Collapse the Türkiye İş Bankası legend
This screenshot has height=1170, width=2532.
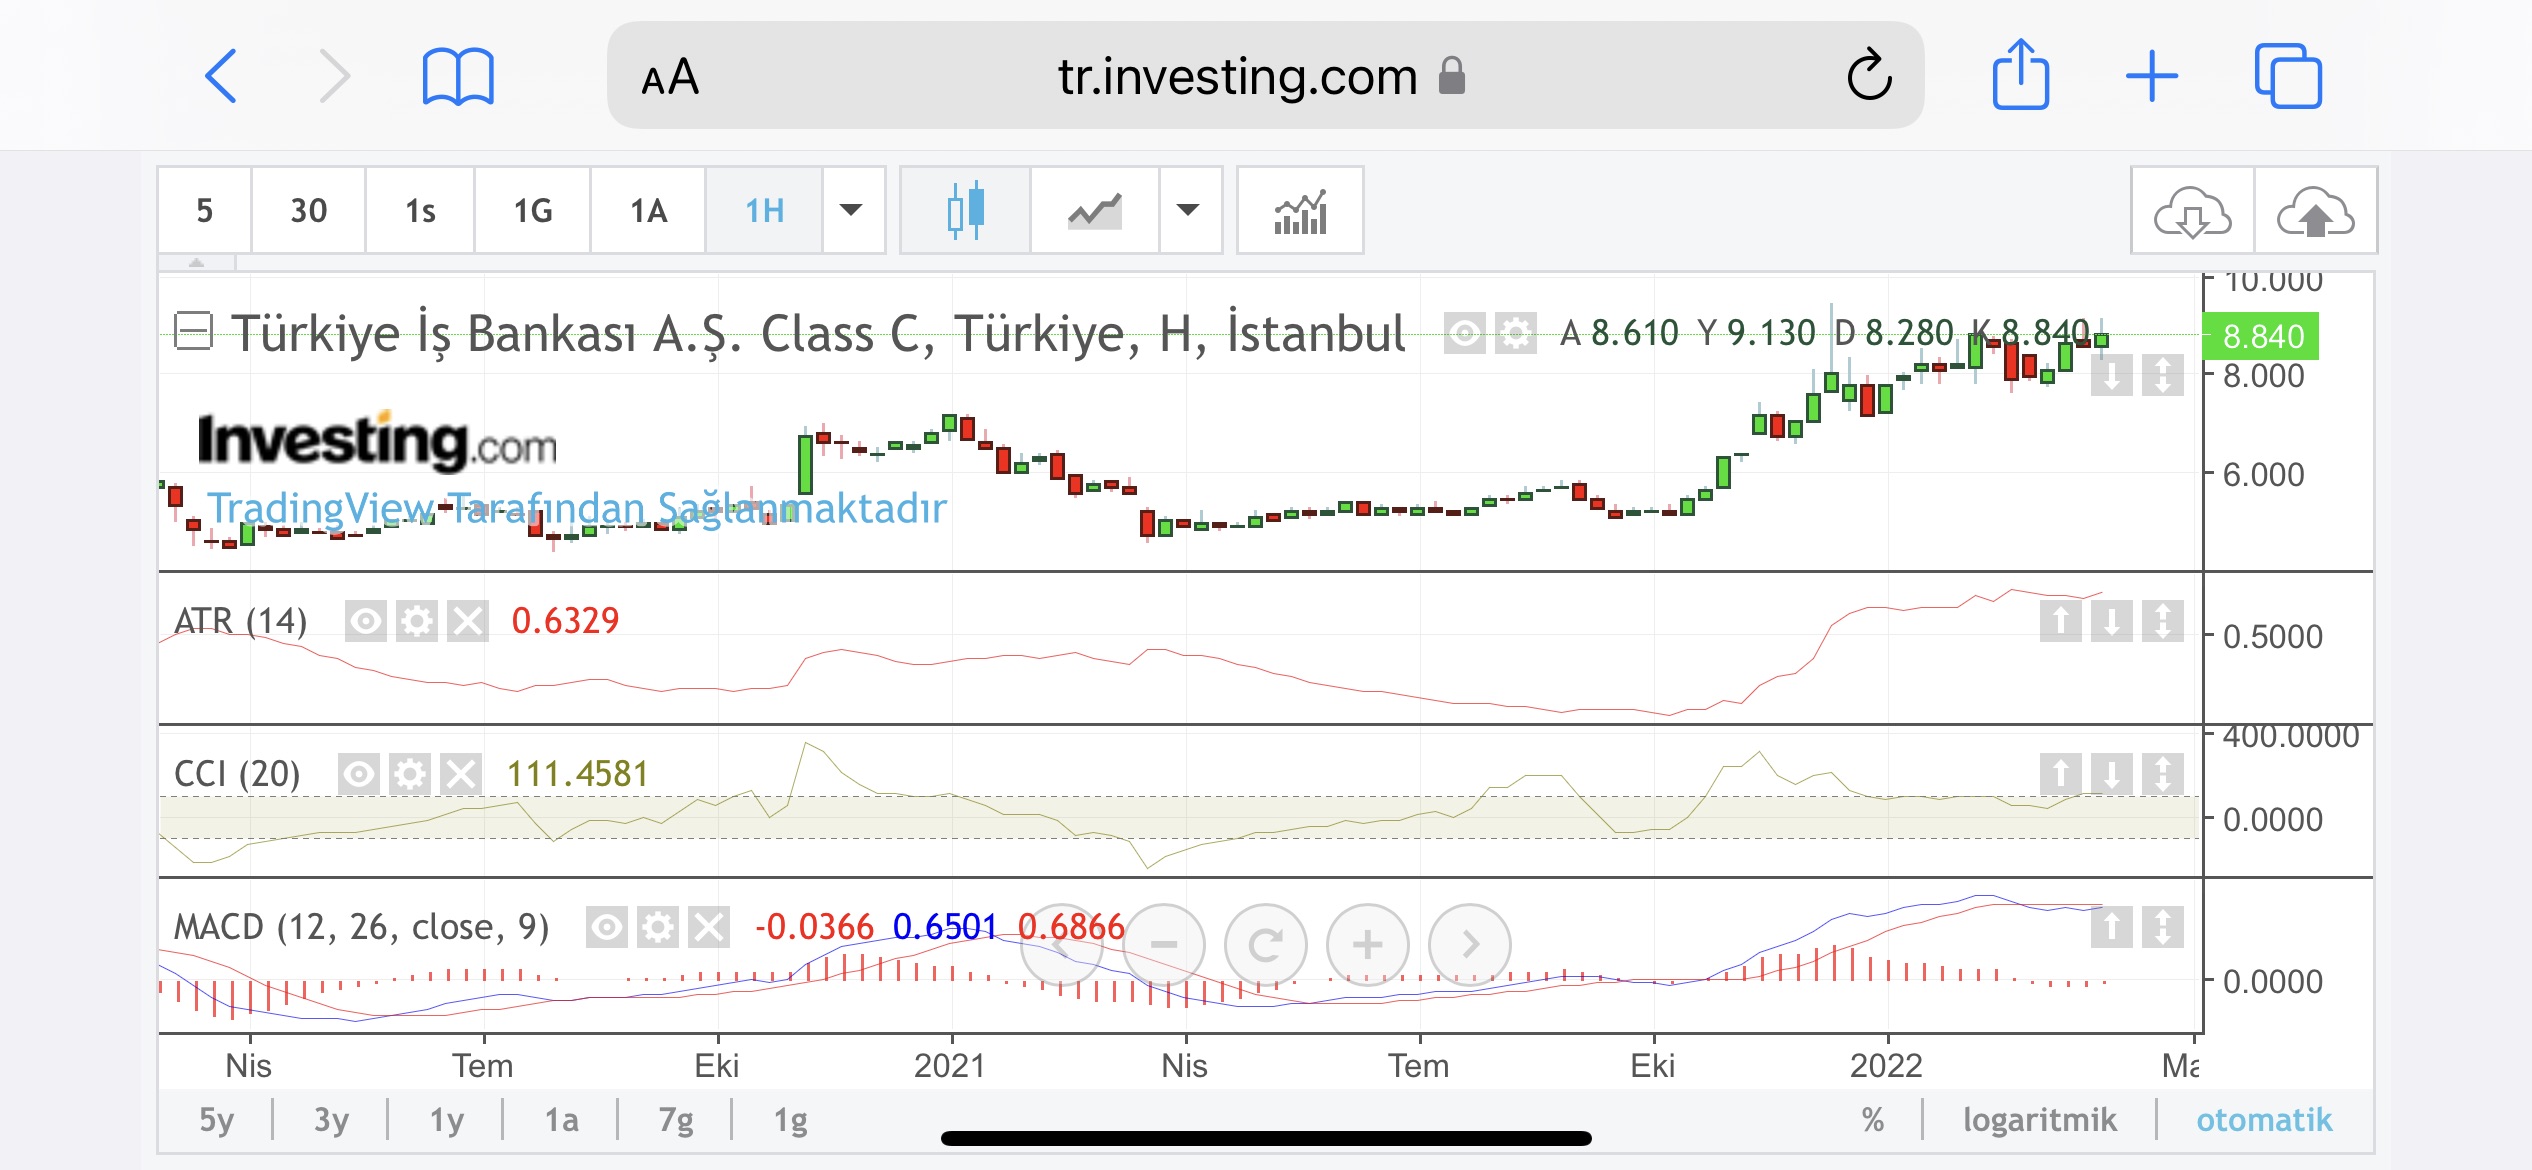[194, 332]
